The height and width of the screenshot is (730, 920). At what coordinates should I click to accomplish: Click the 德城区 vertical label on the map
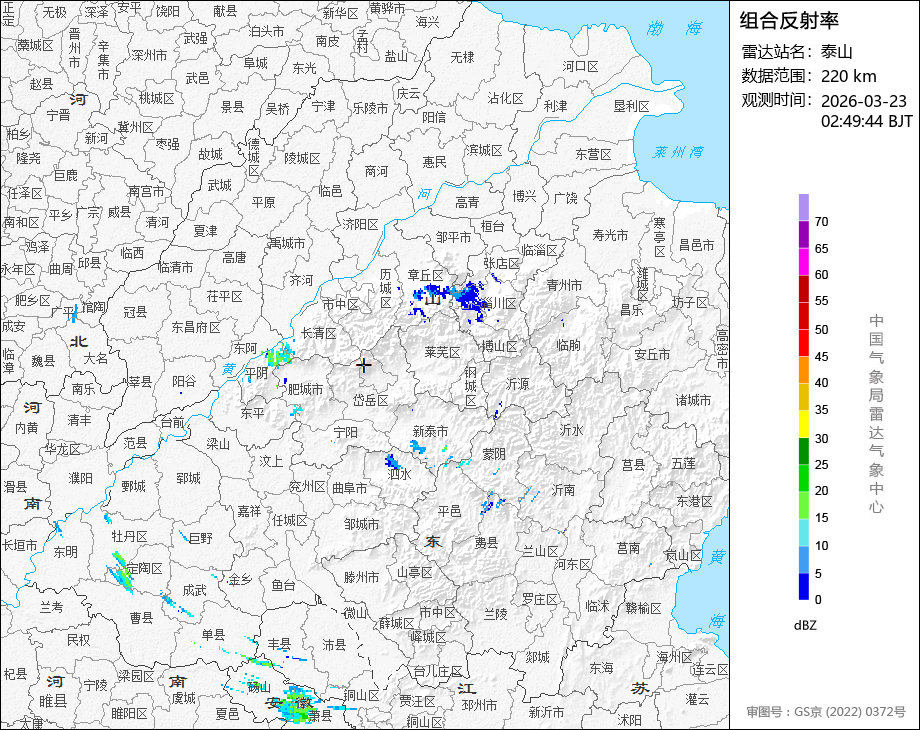(x=253, y=157)
